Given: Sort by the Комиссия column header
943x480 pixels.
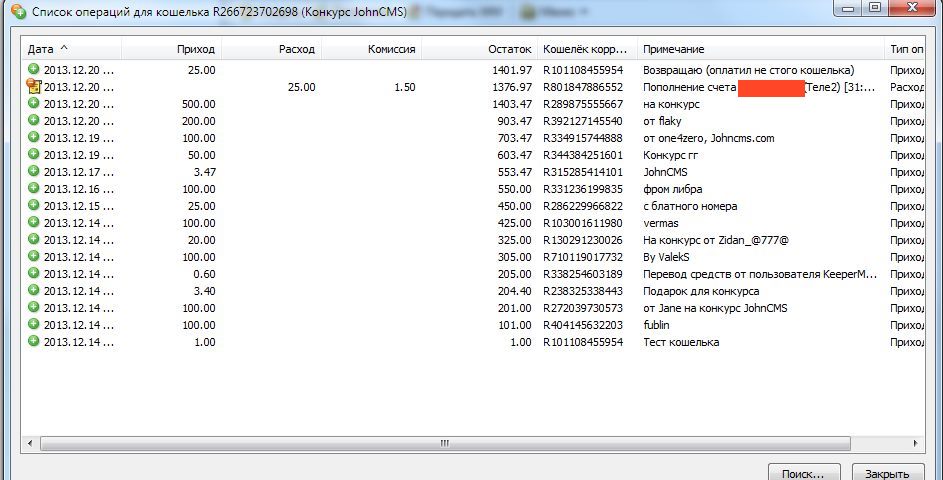Looking at the screenshot, I should (371, 49).
